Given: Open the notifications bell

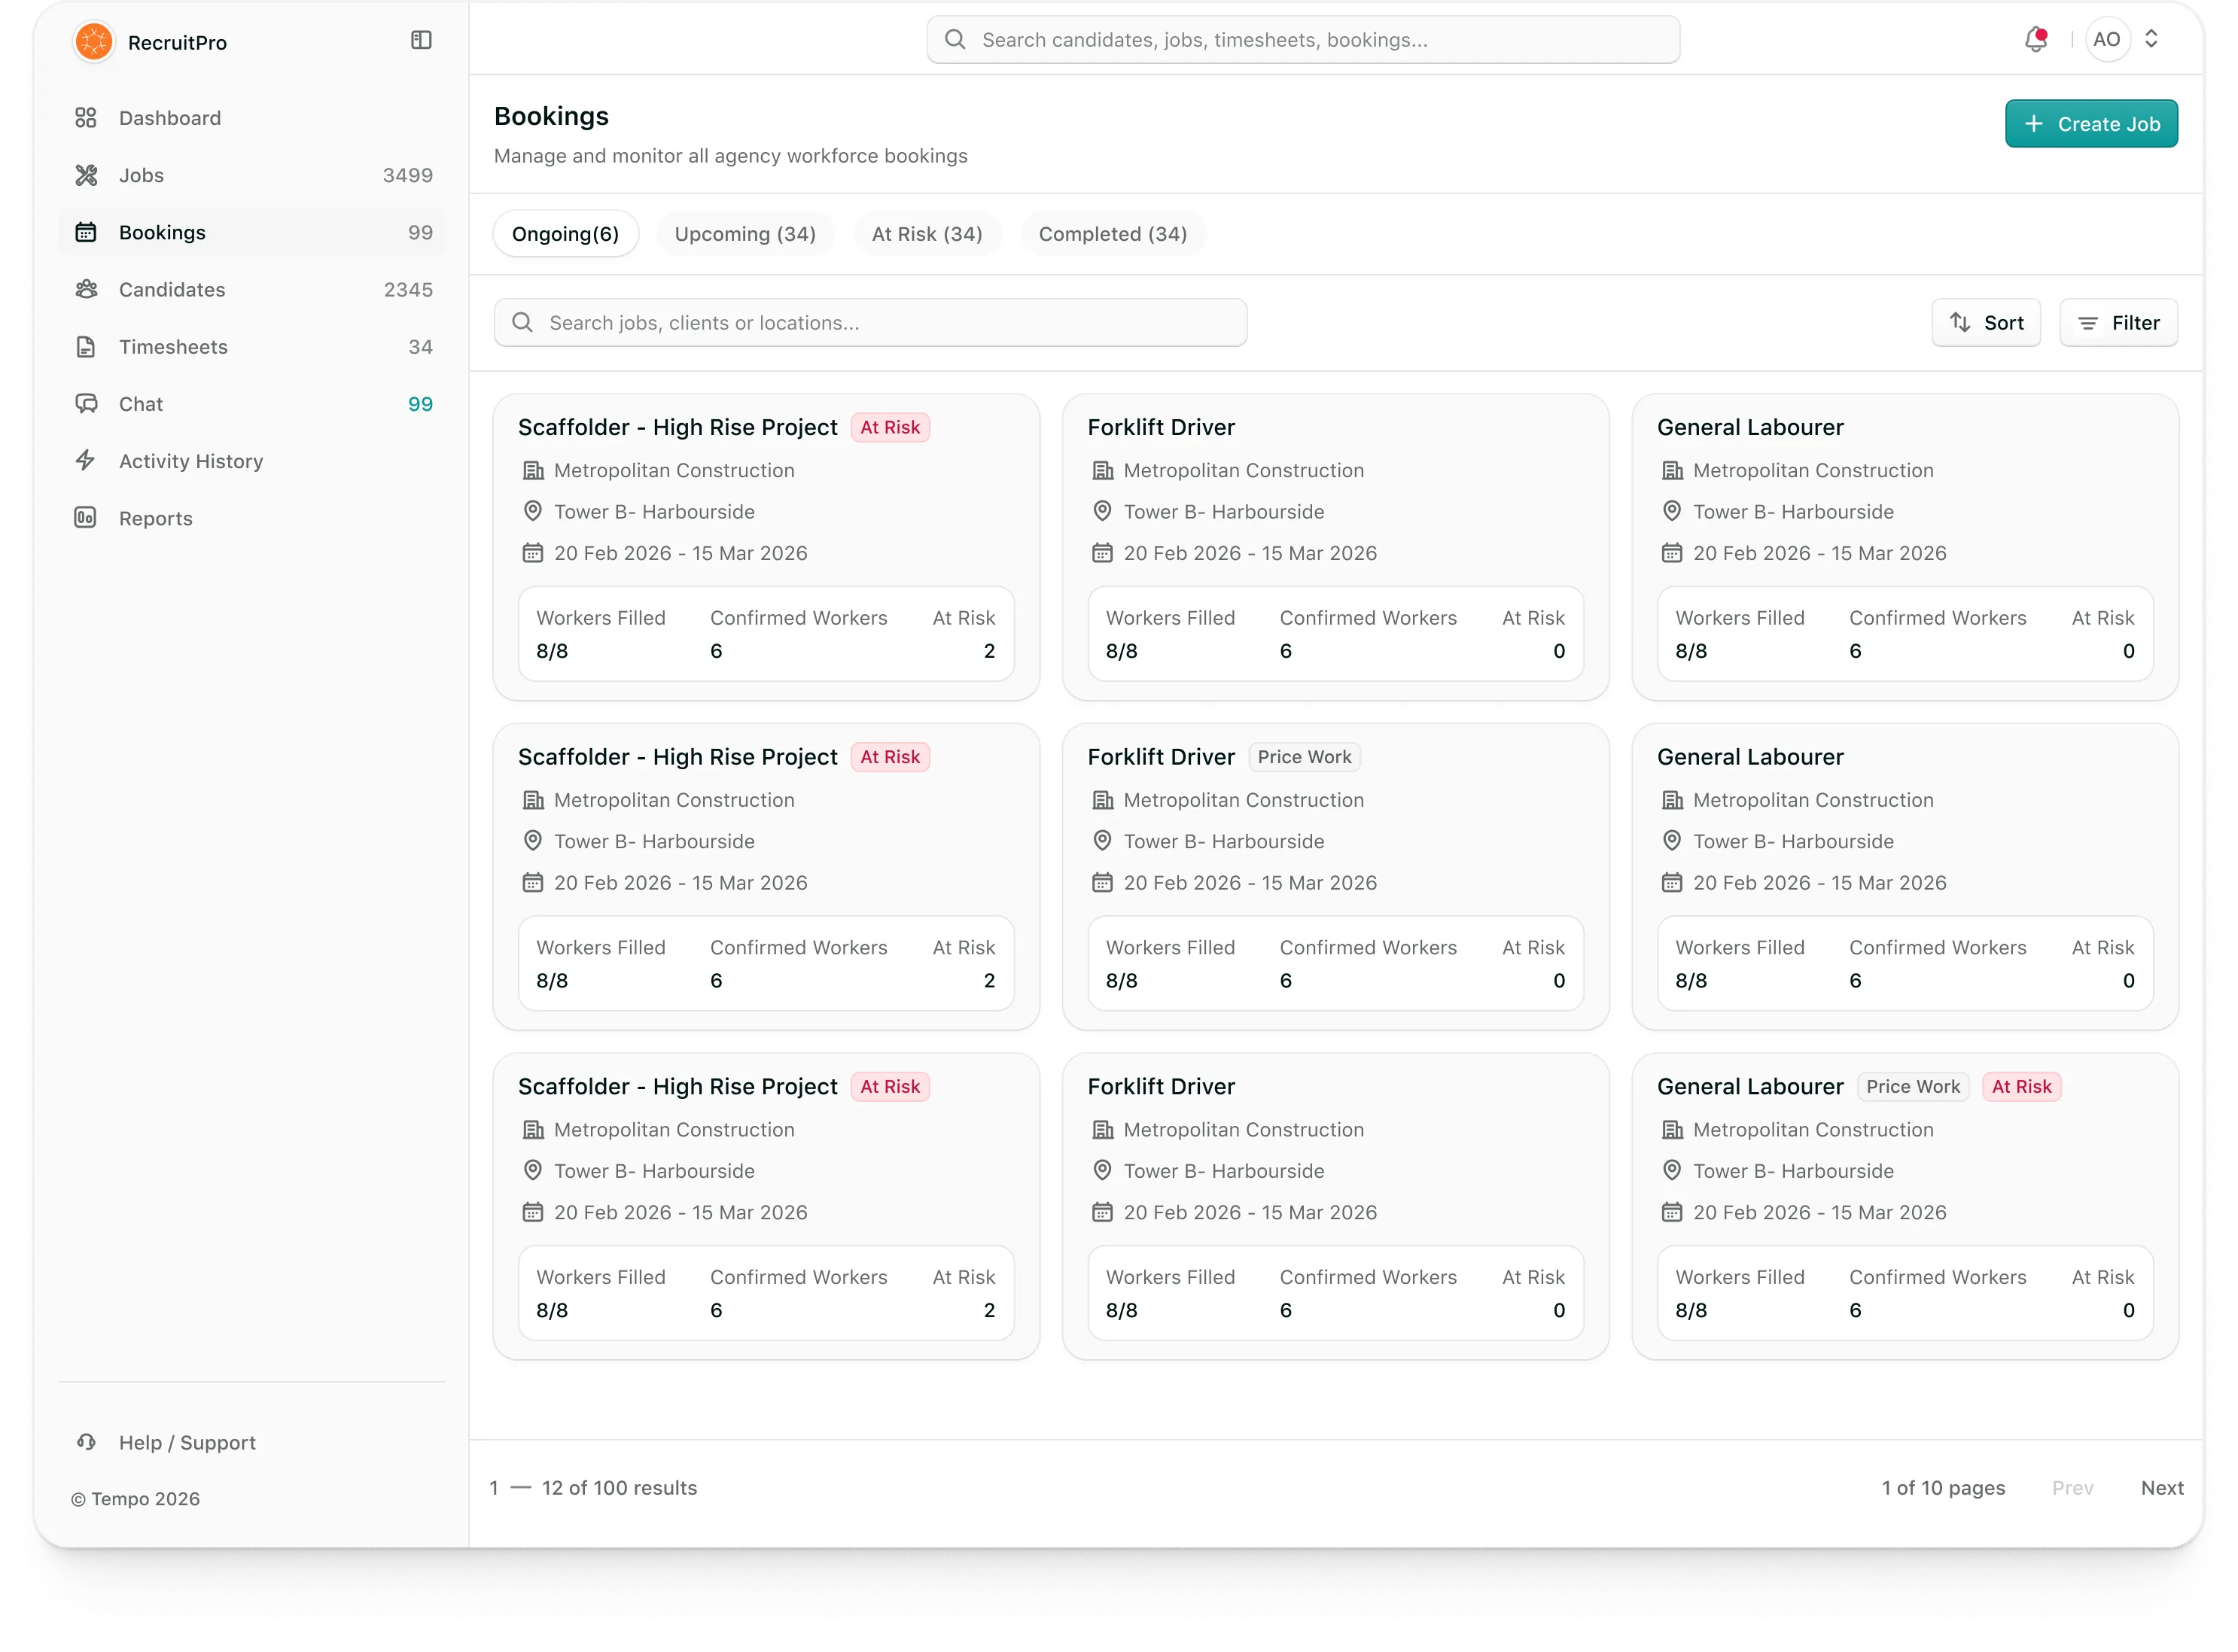Looking at the screenshot, I should (2035, 40).
